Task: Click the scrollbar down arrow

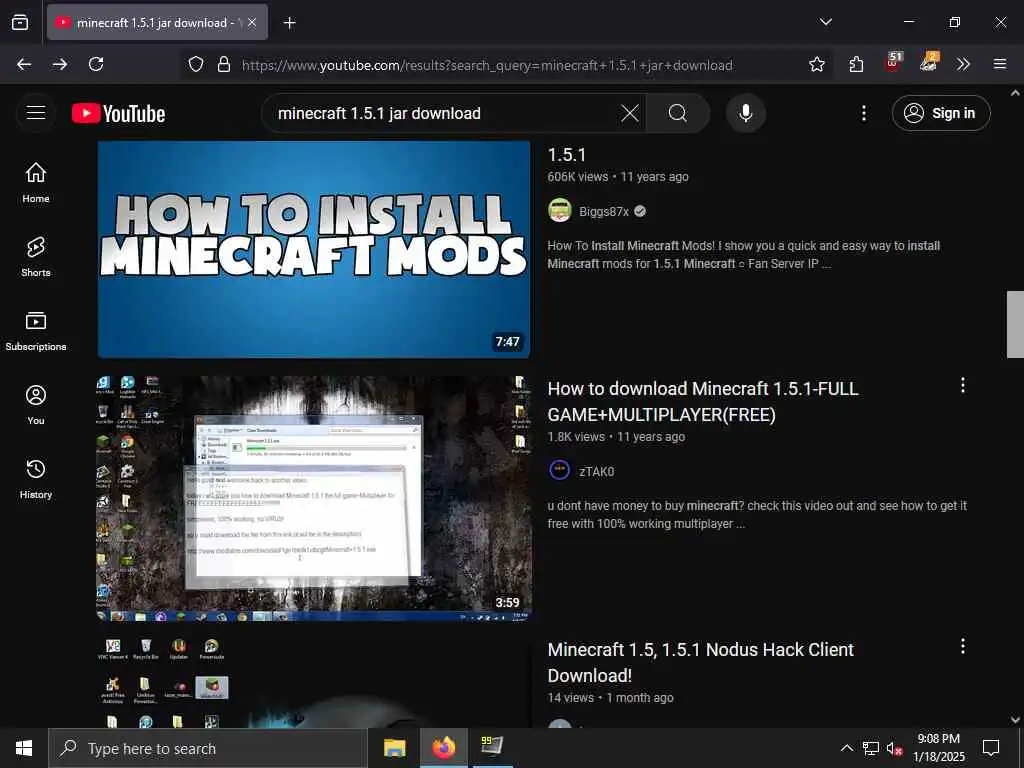Action: pos(1015,720)
